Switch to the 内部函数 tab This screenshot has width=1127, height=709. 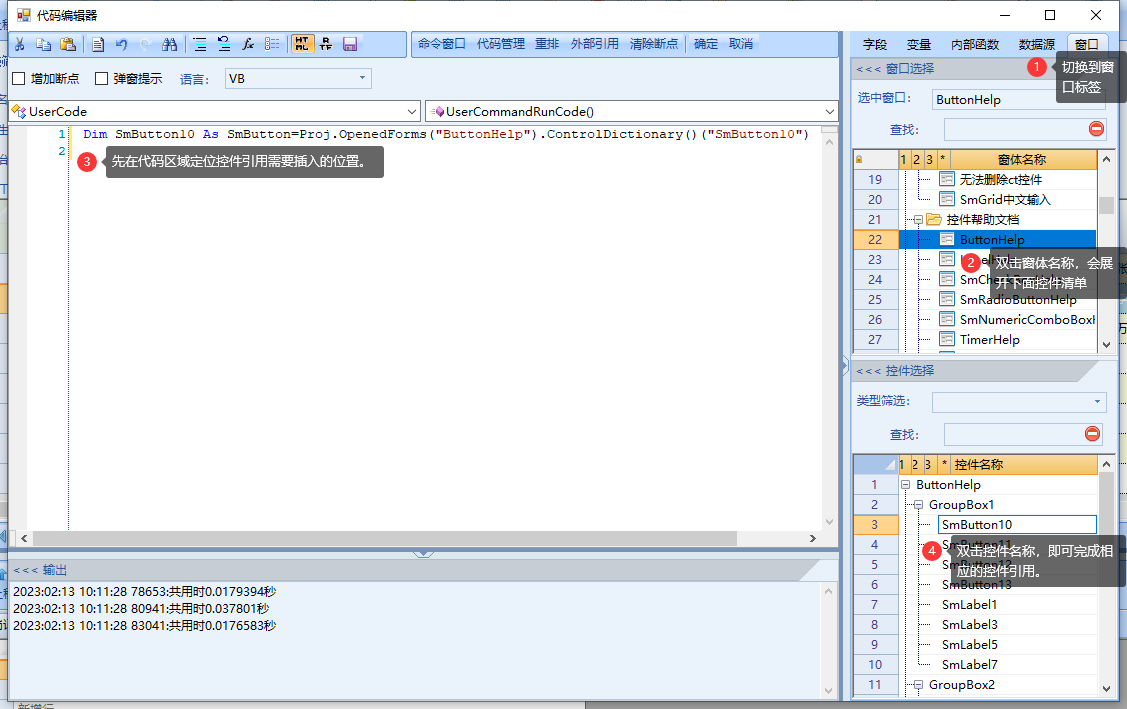point(975,45)
